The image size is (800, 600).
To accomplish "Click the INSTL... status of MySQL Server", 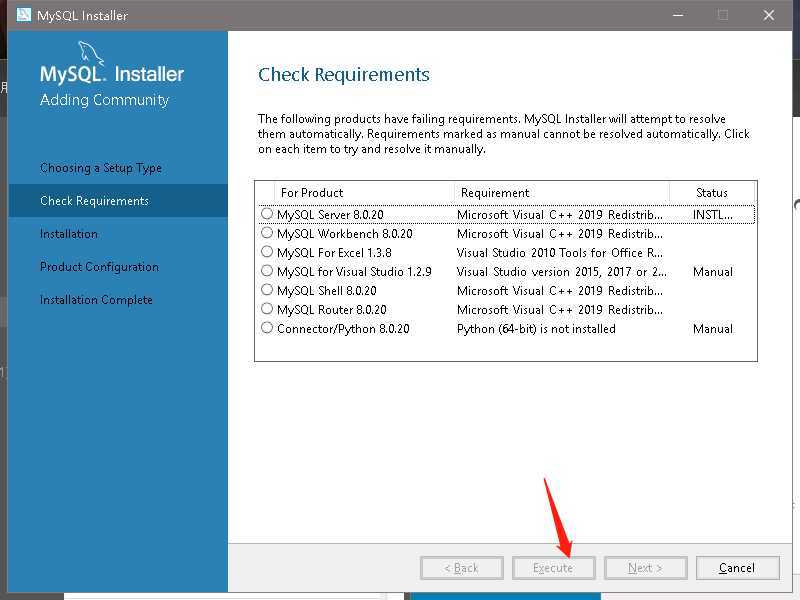I will point(713,215).
